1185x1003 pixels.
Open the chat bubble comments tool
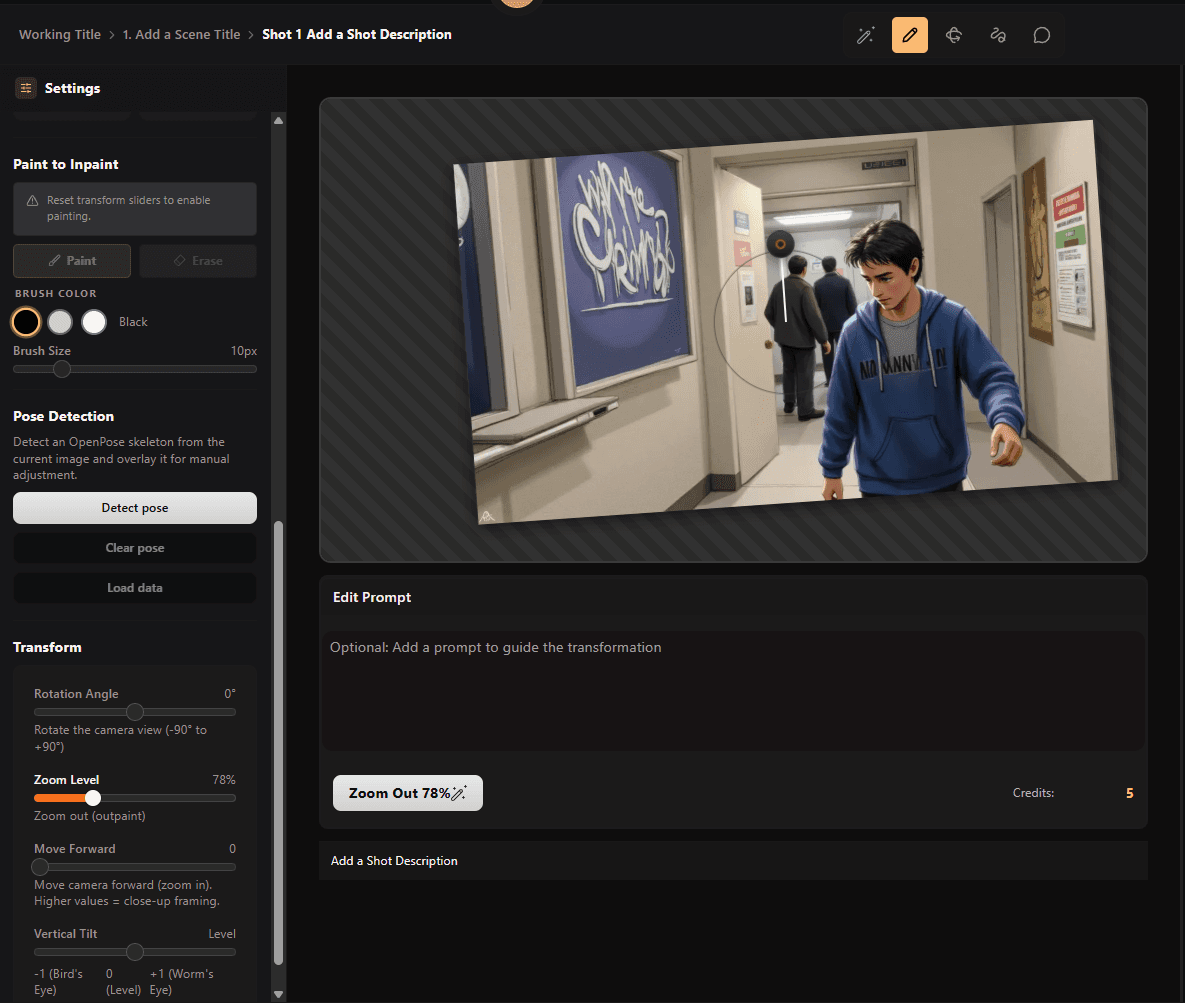1041,35
